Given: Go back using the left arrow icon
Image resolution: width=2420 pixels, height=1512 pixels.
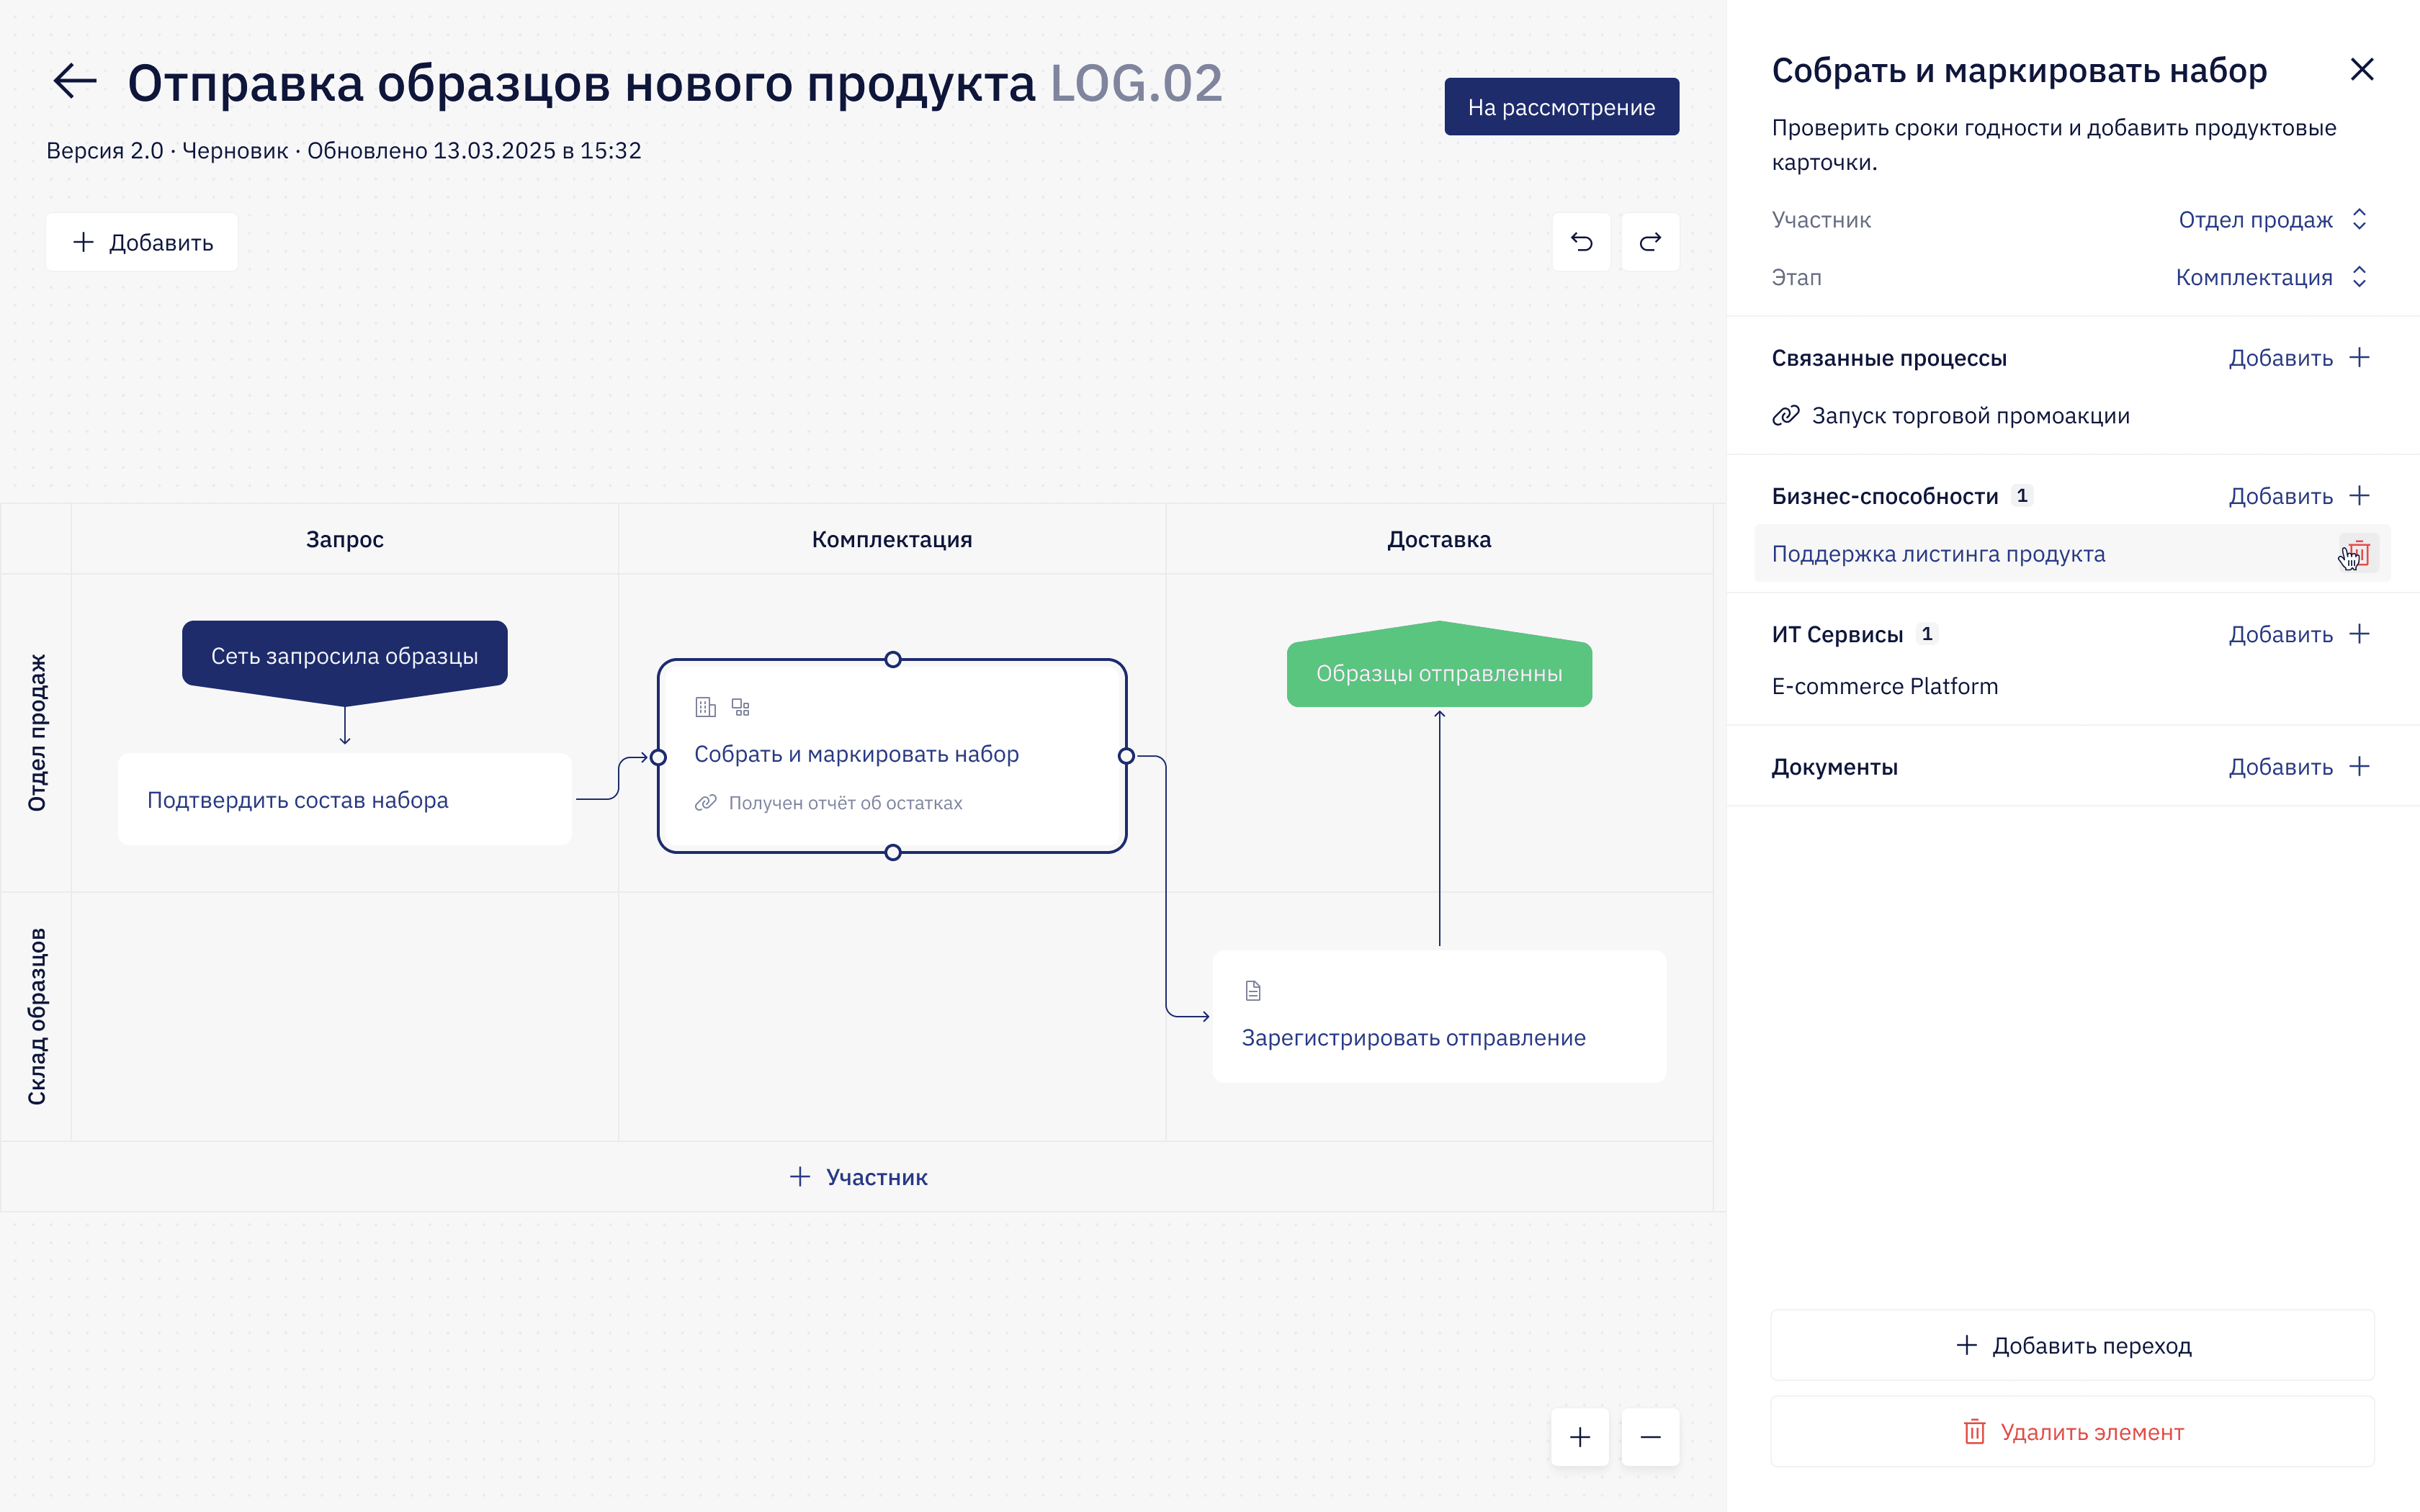Looking at the screenshot, I should (75, 82).
